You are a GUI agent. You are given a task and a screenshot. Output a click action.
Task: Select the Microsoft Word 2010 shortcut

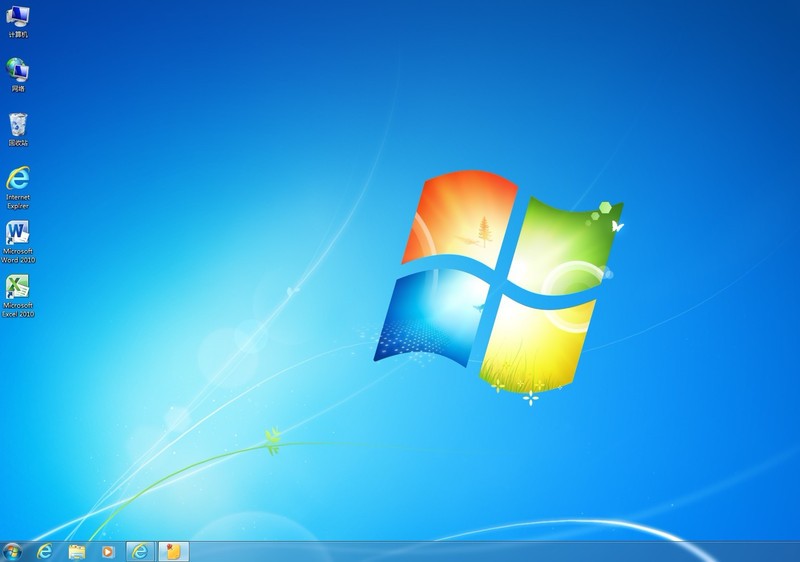18,242
